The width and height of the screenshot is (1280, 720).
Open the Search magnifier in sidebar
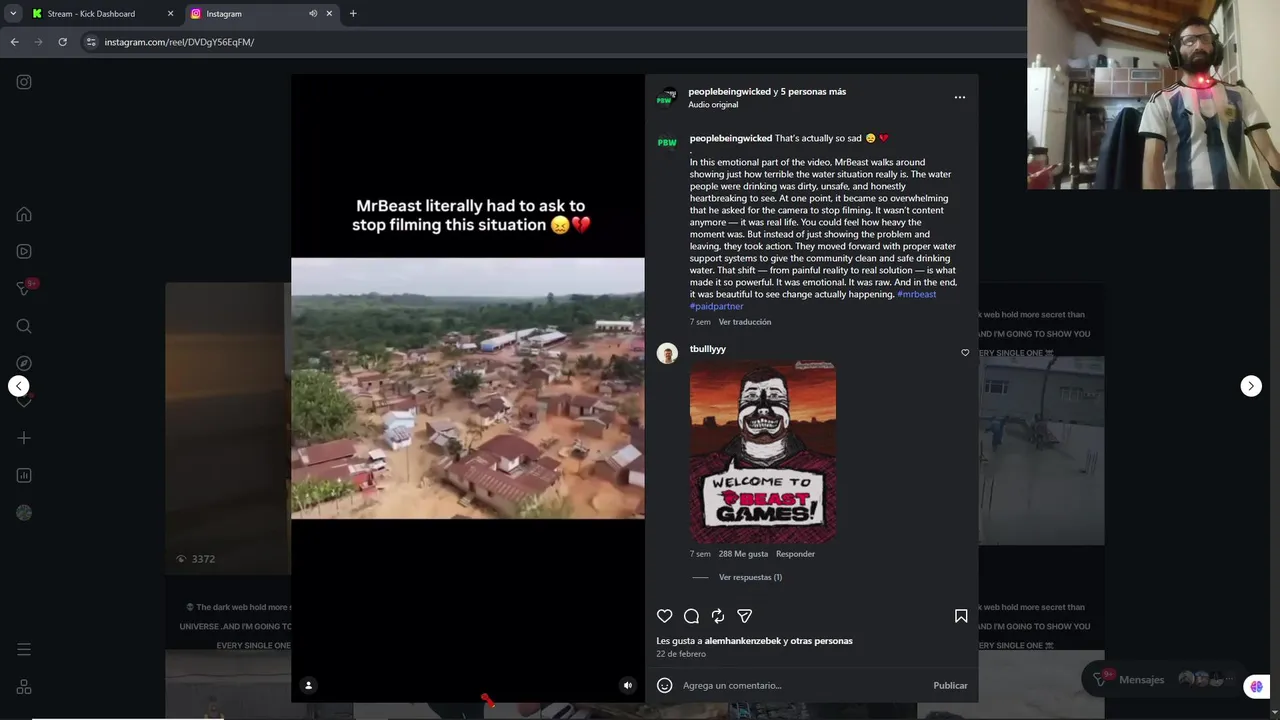pyautogui.click(x=24, y=326)
